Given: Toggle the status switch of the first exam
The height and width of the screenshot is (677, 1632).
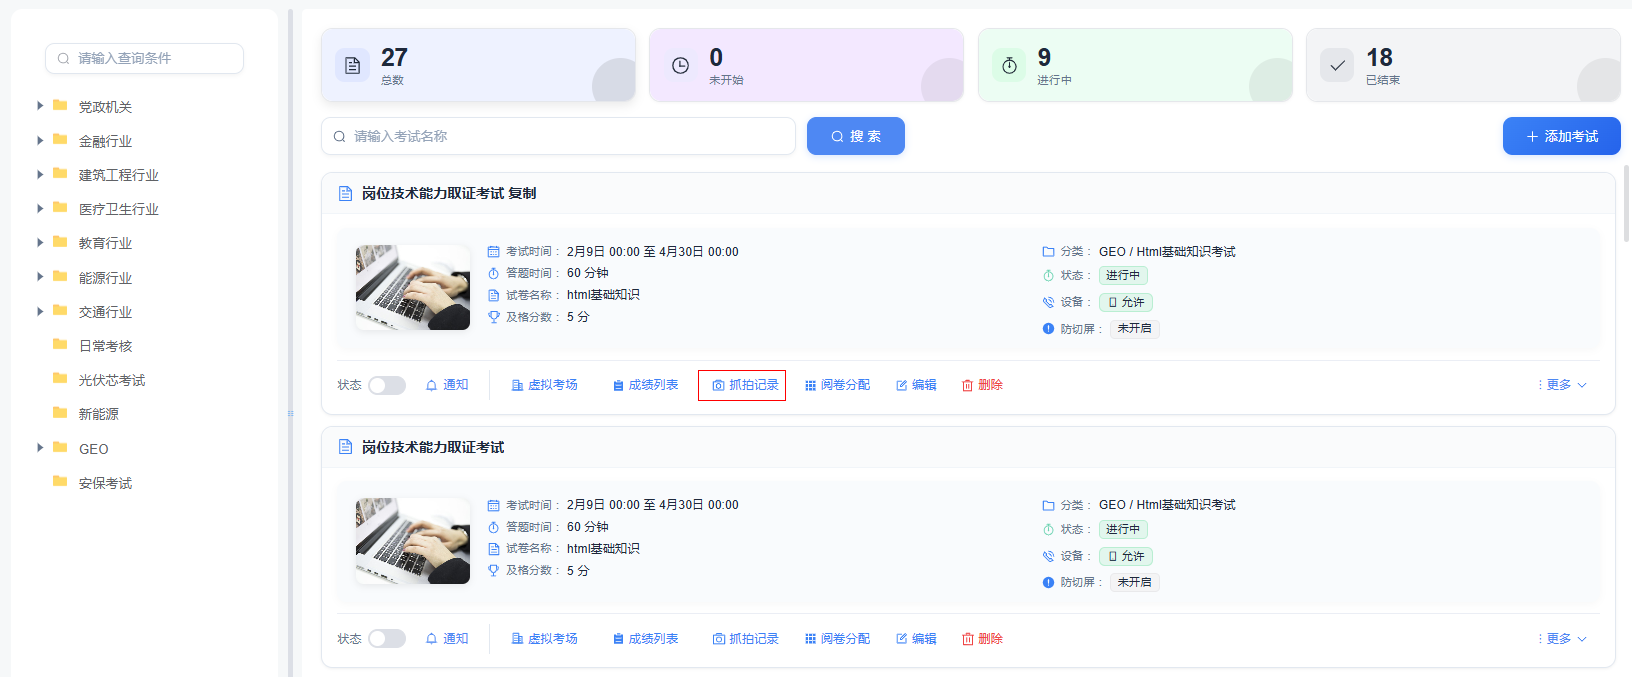Looking at the screenshot, I should [x=386, y=386].
